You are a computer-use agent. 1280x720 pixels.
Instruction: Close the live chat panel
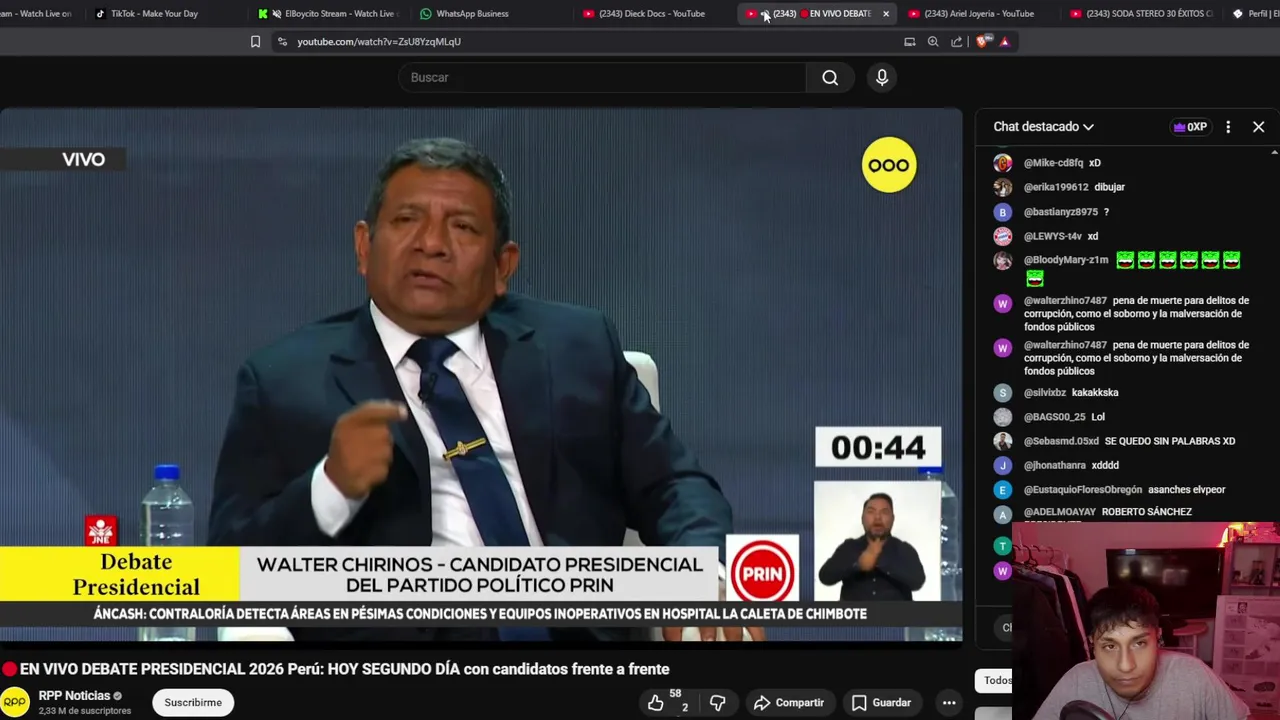(x=1258, y=127)
